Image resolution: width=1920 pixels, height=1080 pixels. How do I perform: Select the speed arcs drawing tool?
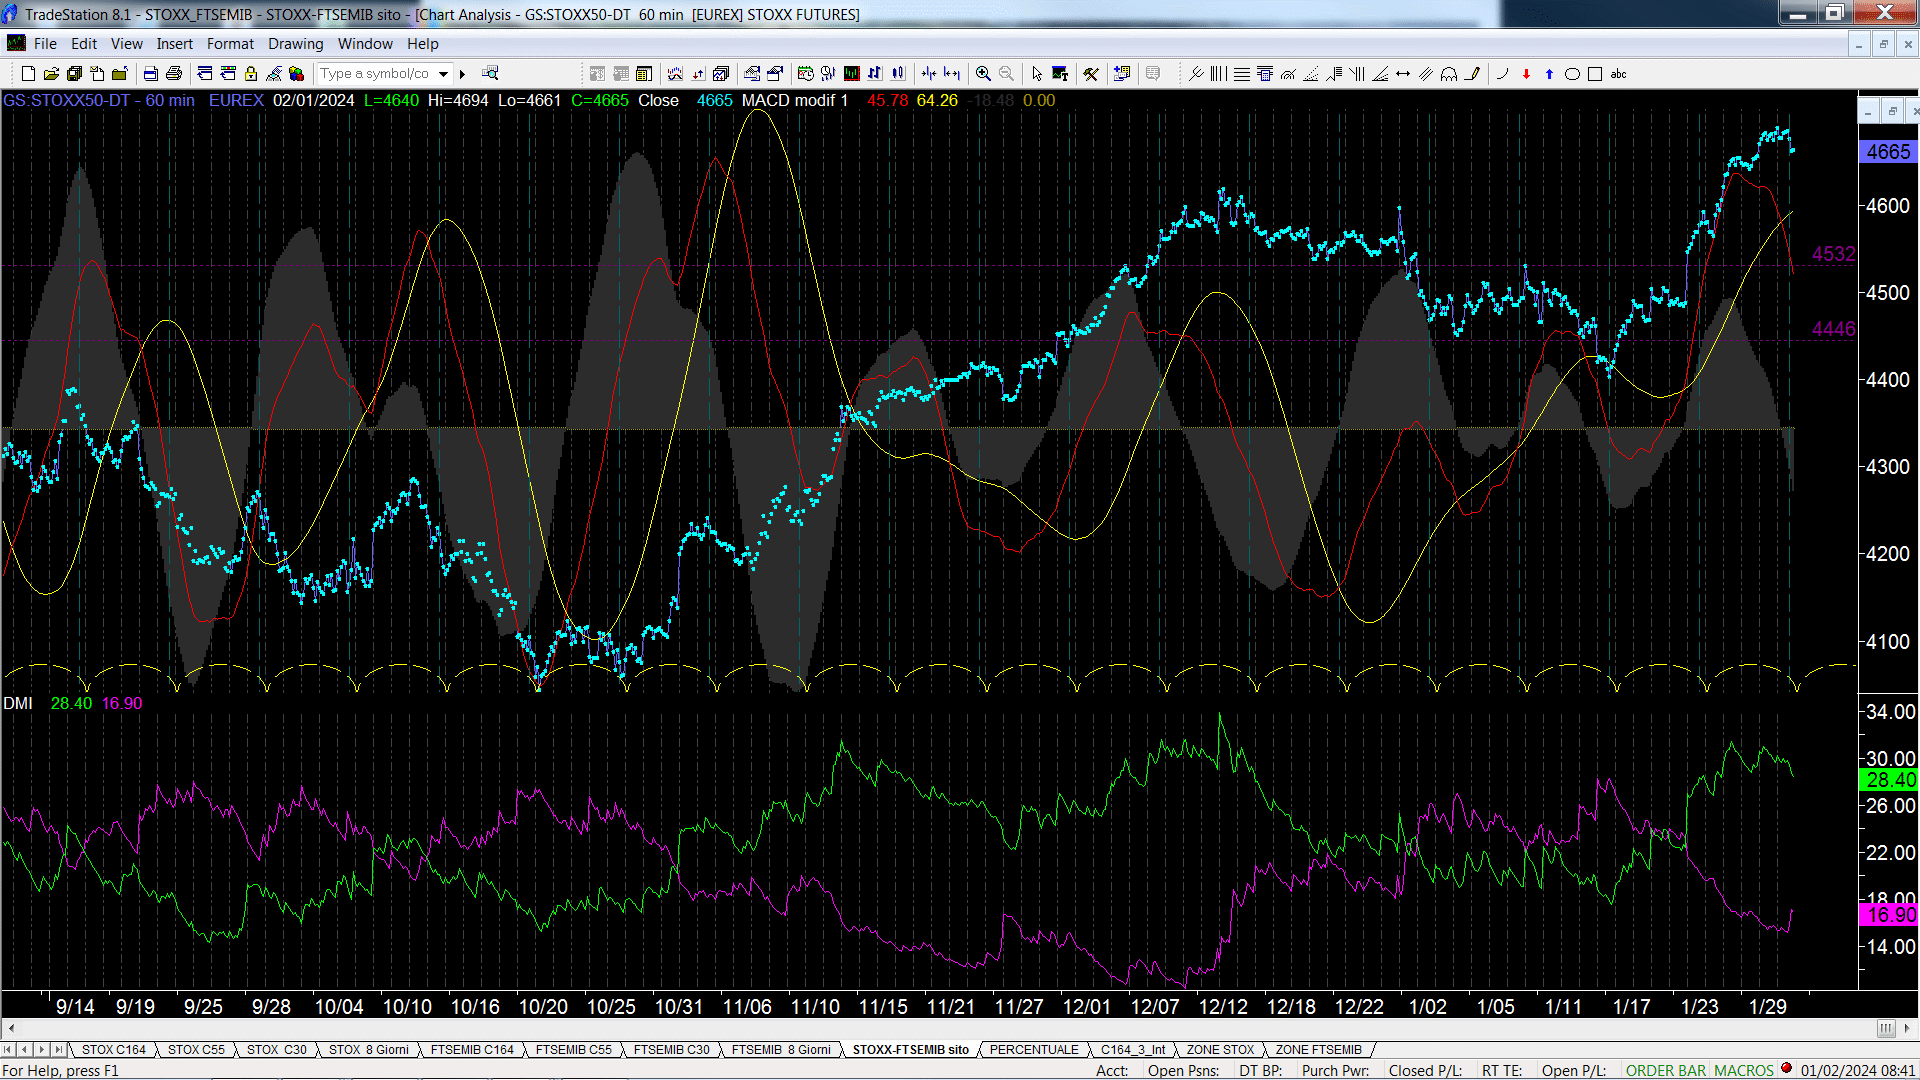click(1288, 74)
